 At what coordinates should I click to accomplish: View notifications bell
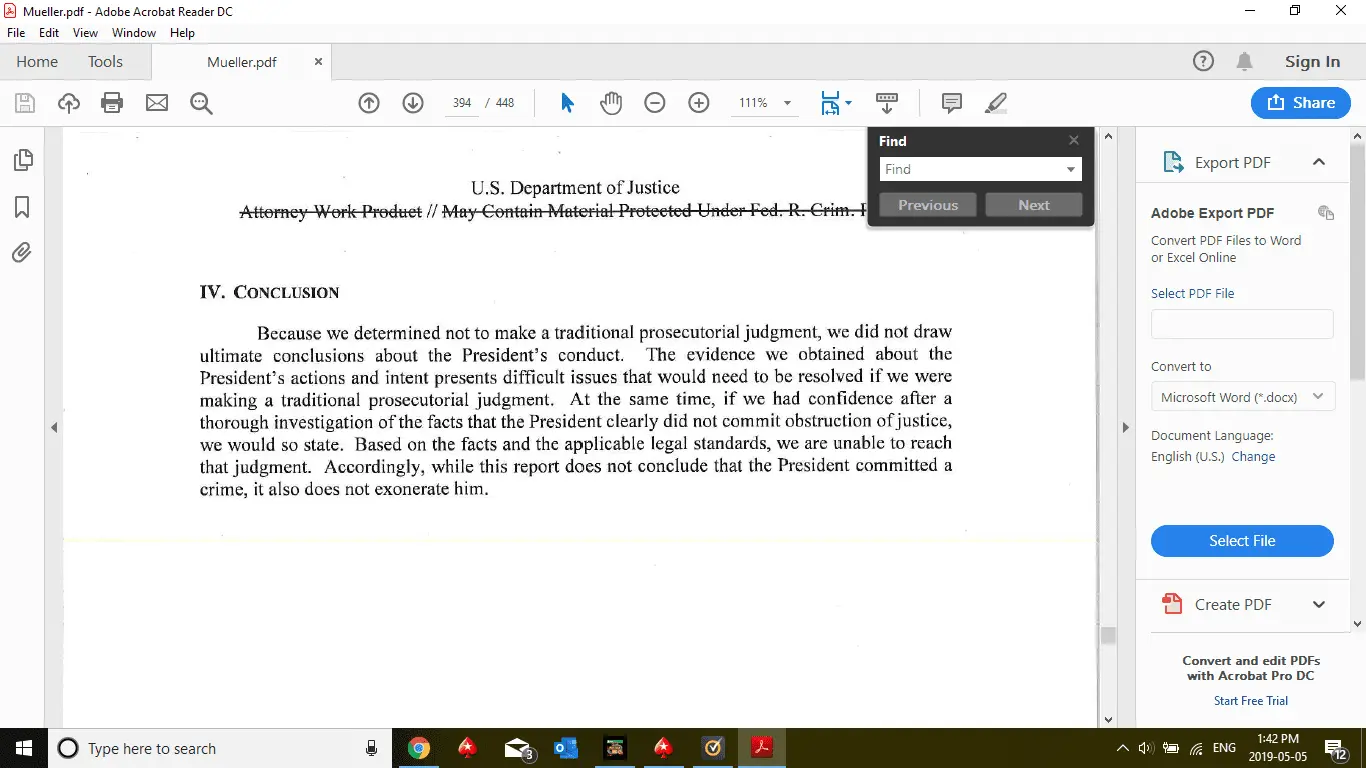1245,62
